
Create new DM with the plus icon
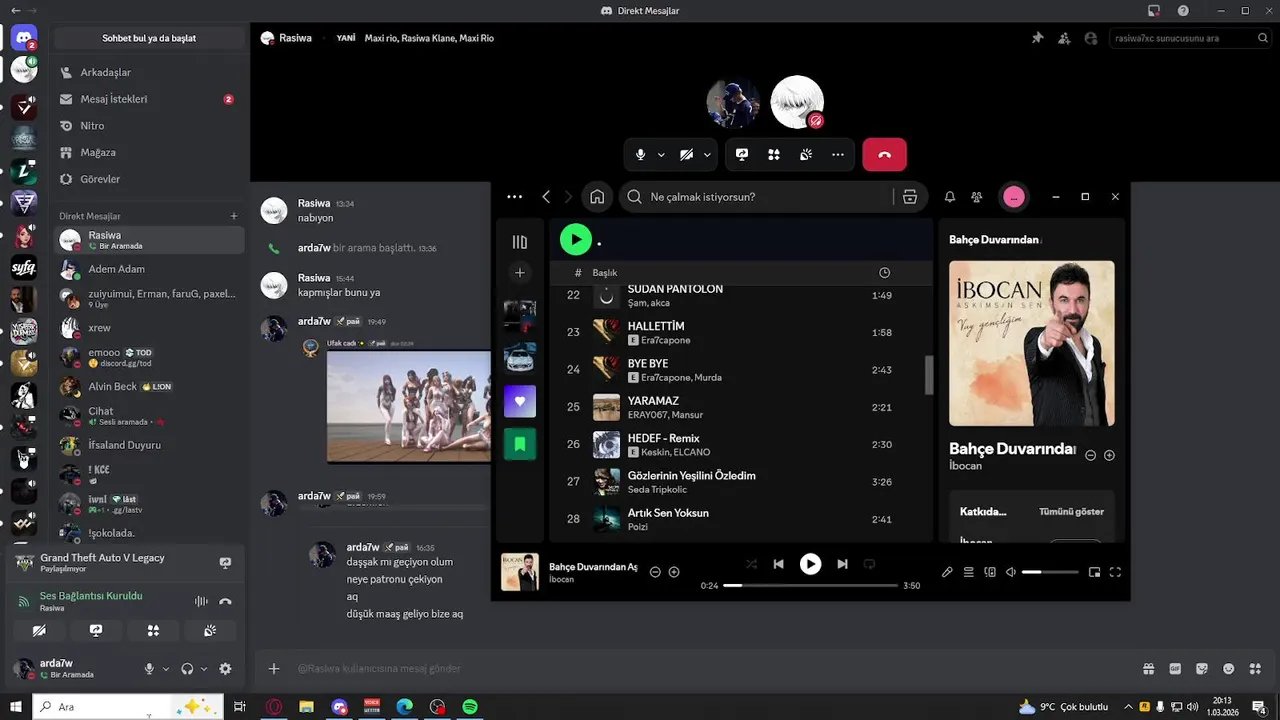tap(234, 216)
